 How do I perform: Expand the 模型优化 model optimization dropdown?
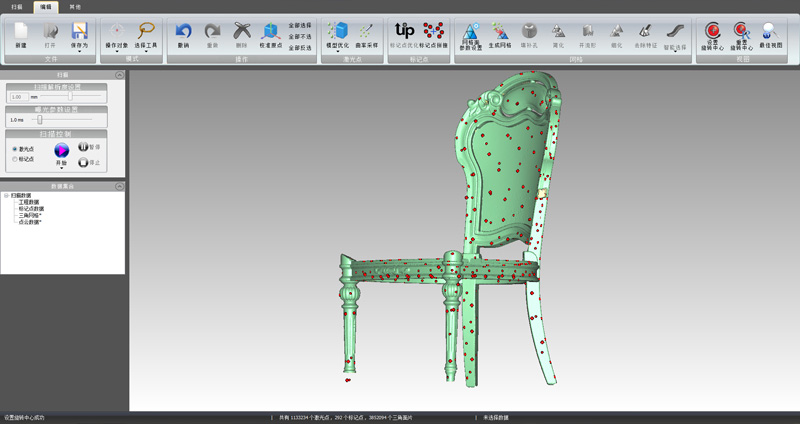click(x=338, y=52)
